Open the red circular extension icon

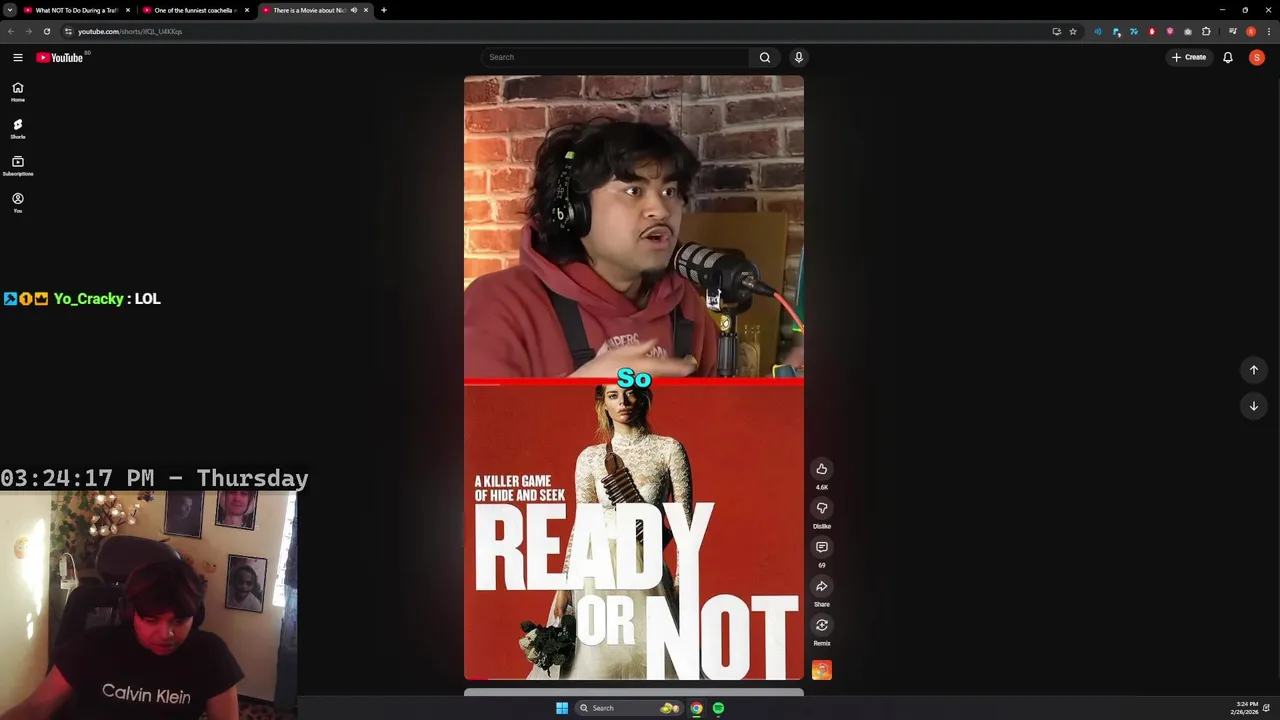(x=1152, y=31)
